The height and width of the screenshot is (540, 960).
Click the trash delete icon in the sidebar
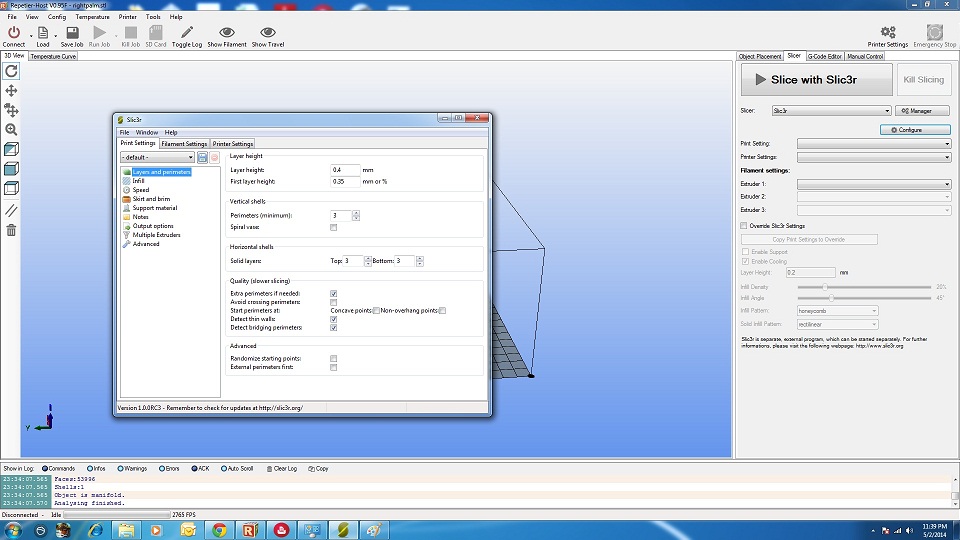(x=11, y=230)
